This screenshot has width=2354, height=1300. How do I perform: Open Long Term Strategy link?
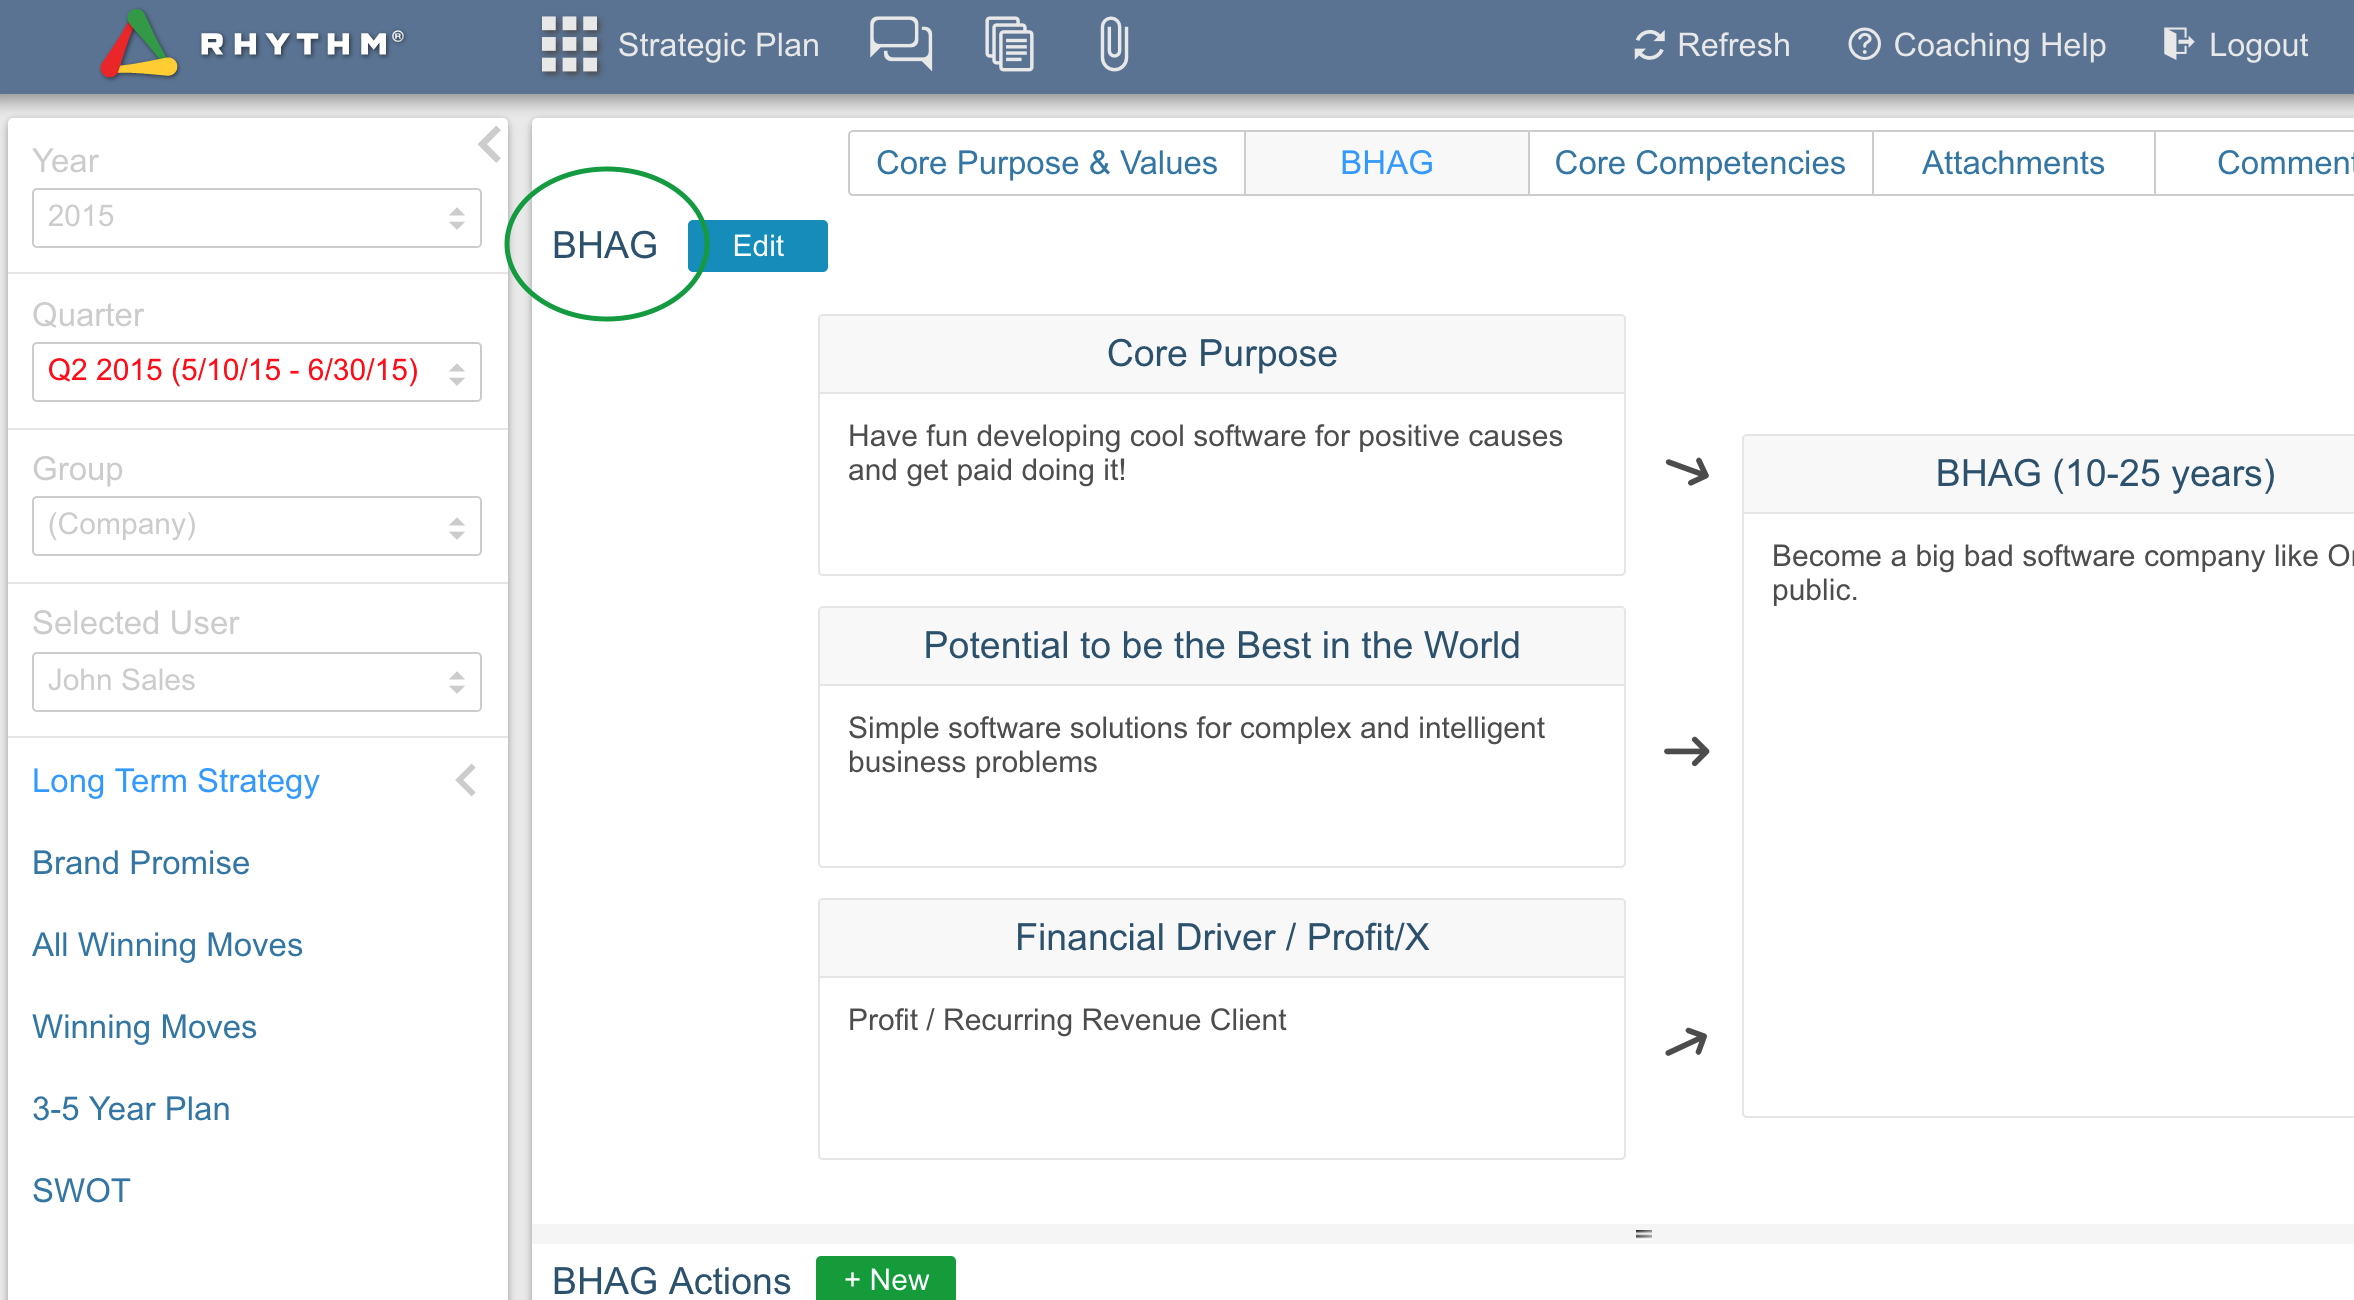click(x=176, y=781)
